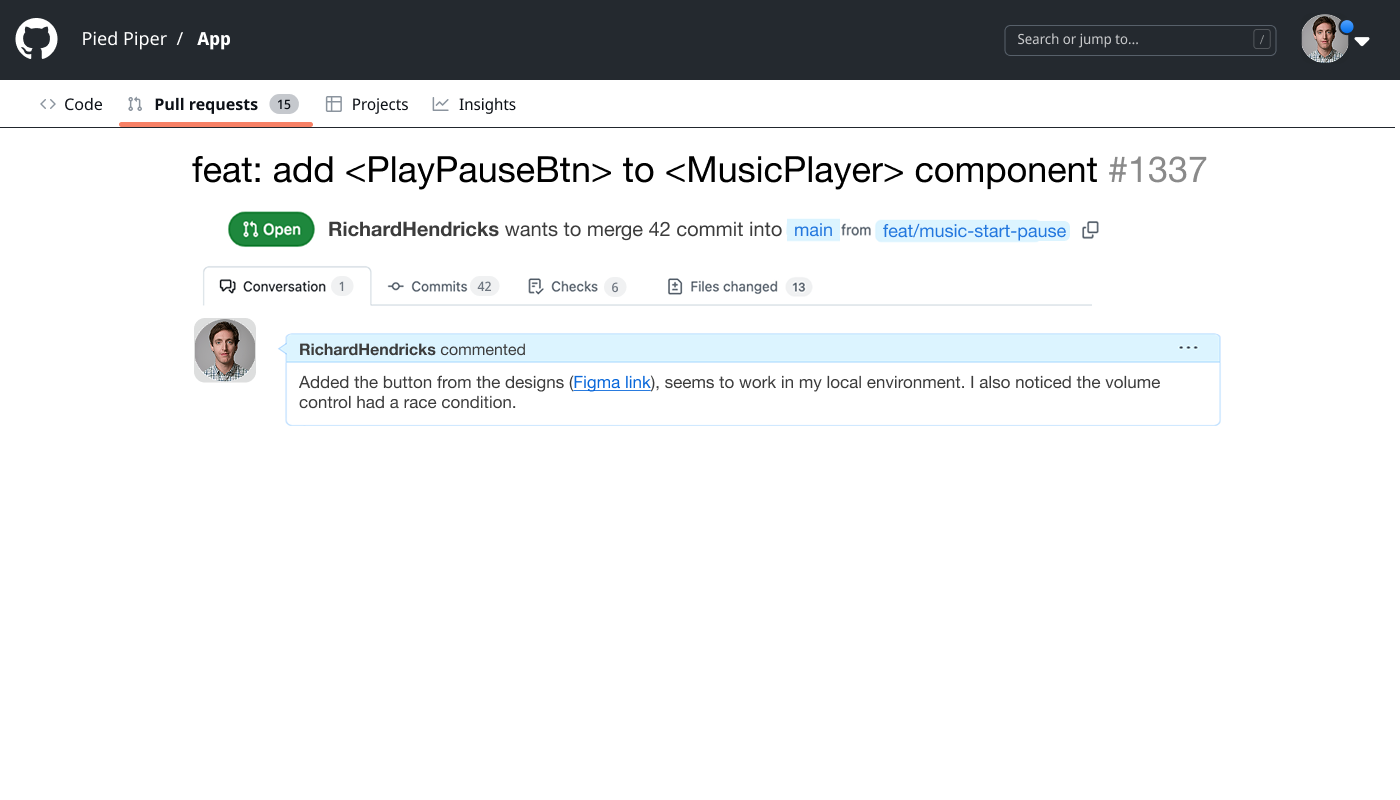
Task: Open the Projects tab
Action: click(367, 104)
